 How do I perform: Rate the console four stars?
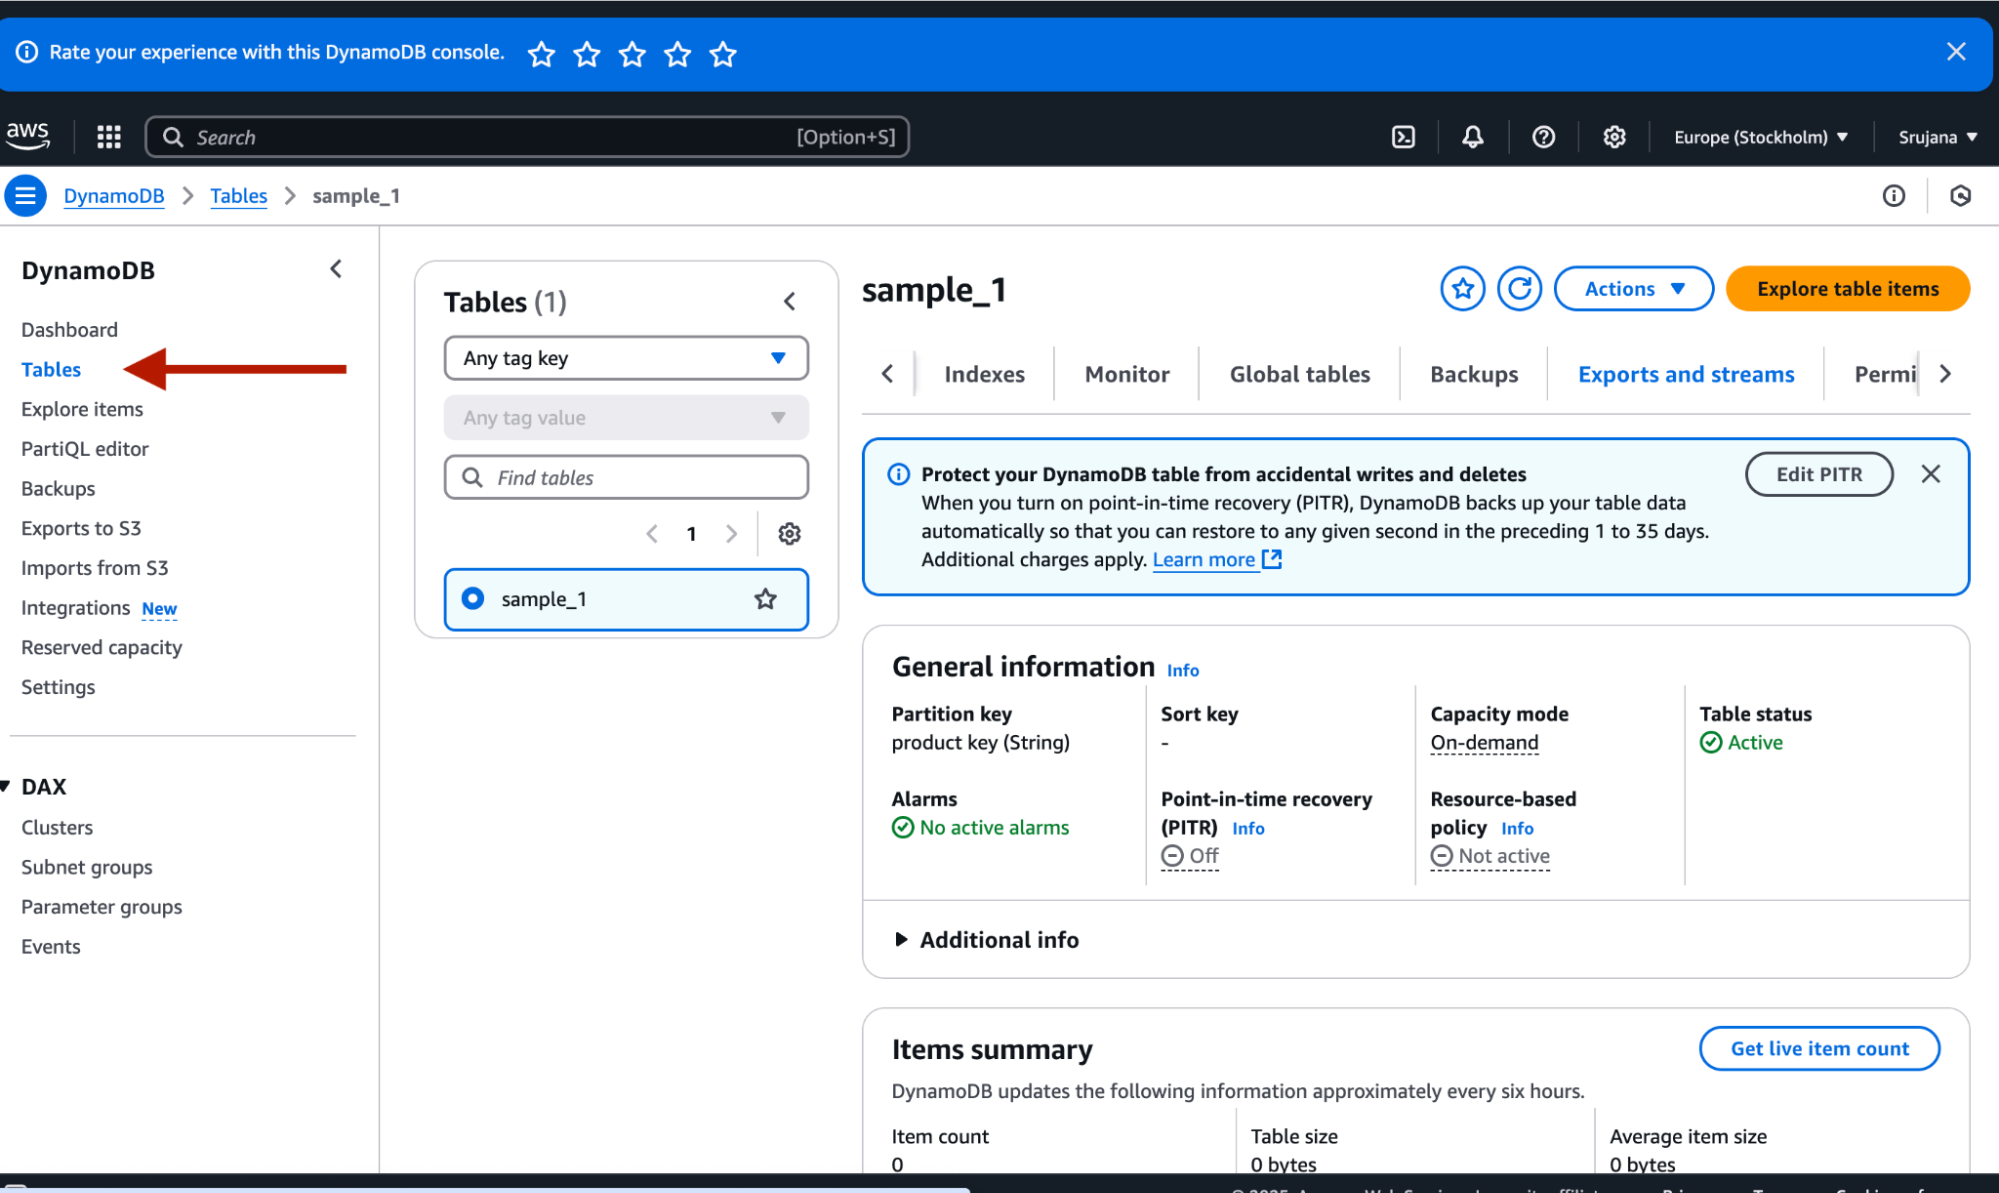click(x=678, y=54)
